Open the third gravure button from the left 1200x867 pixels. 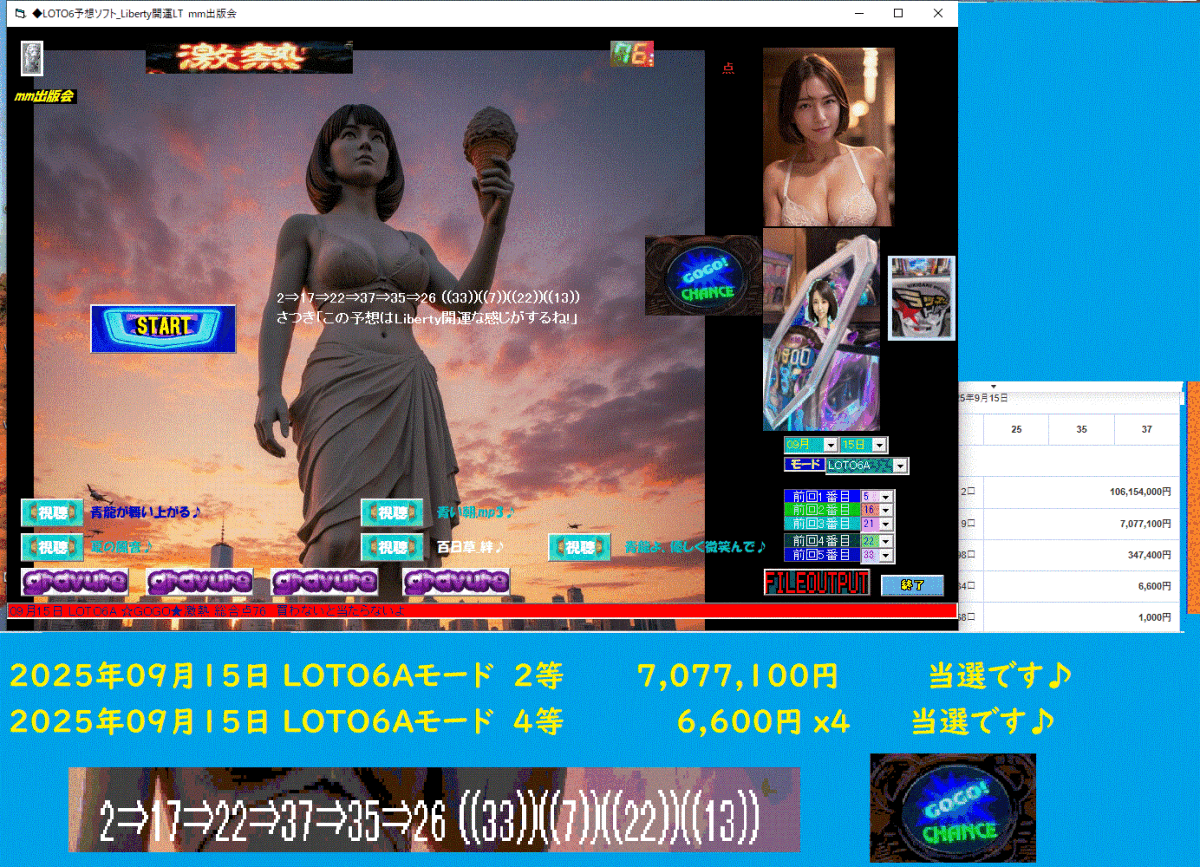324,582
